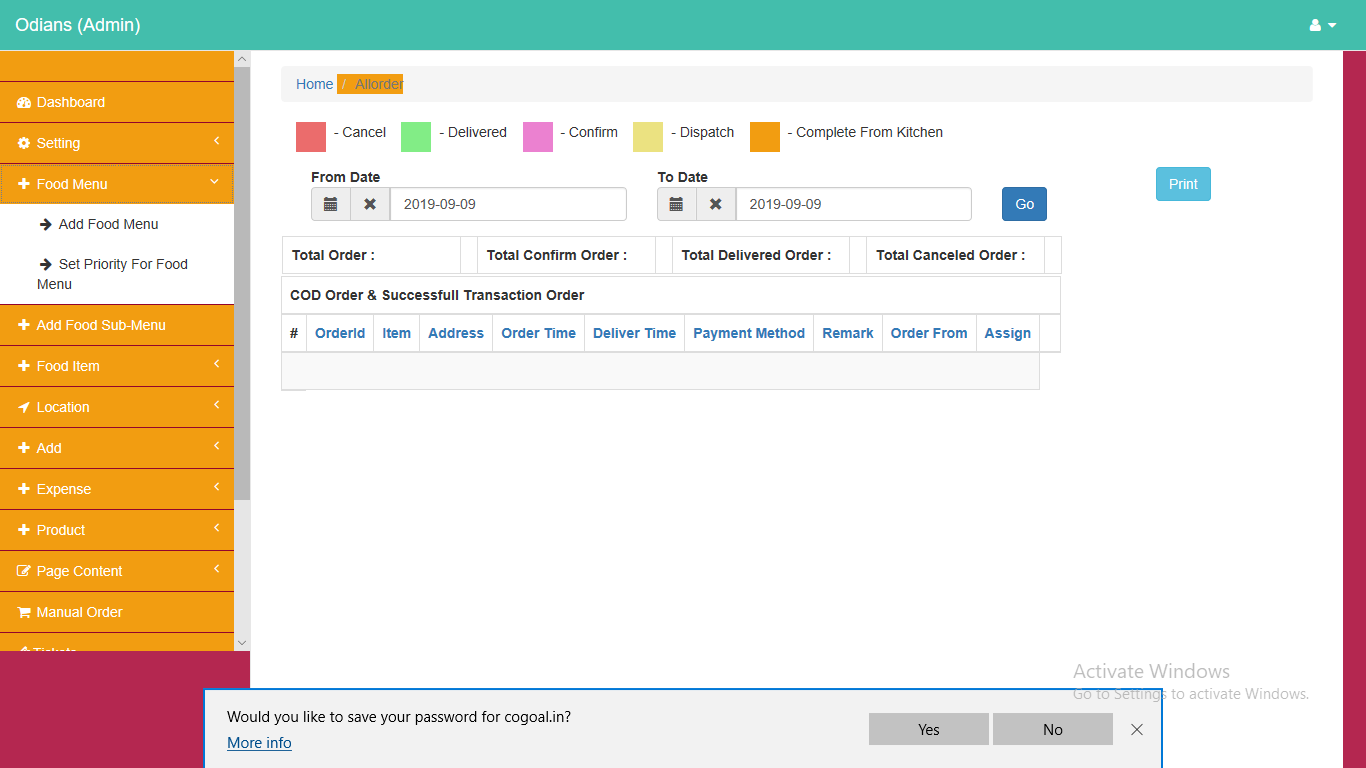Click the Home breadcrumb link
Viewport: 1366px width, 768px height.
[314, 84]
